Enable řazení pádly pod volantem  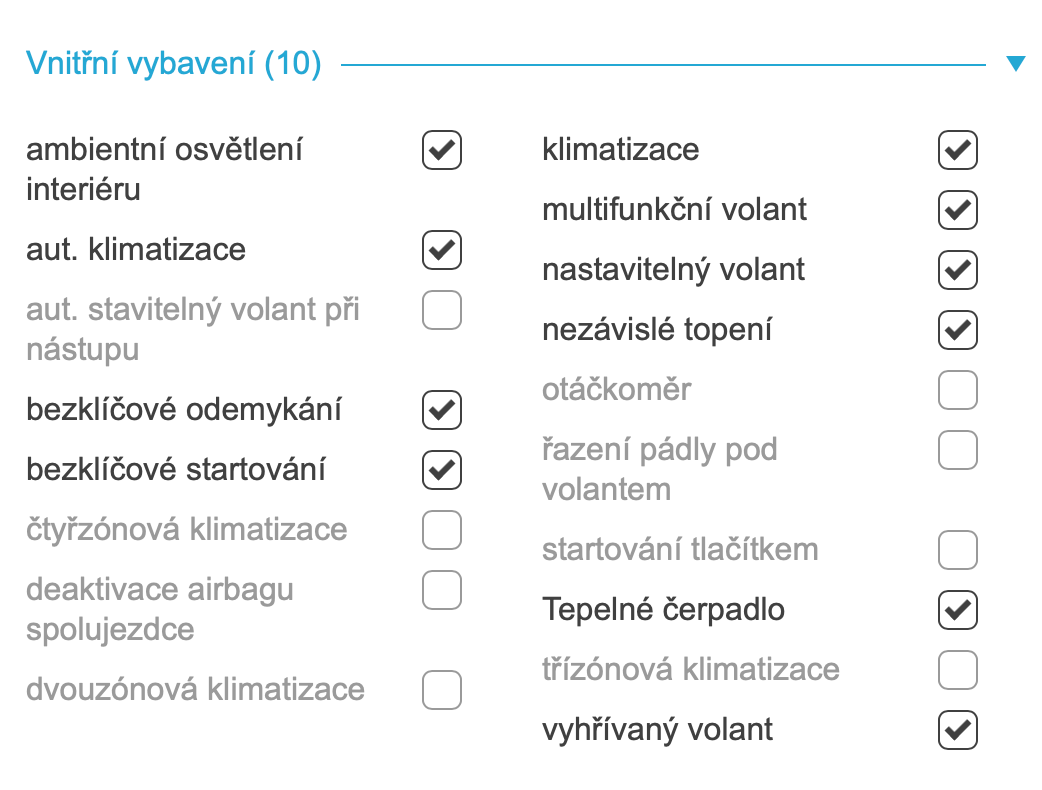point(958,450)
